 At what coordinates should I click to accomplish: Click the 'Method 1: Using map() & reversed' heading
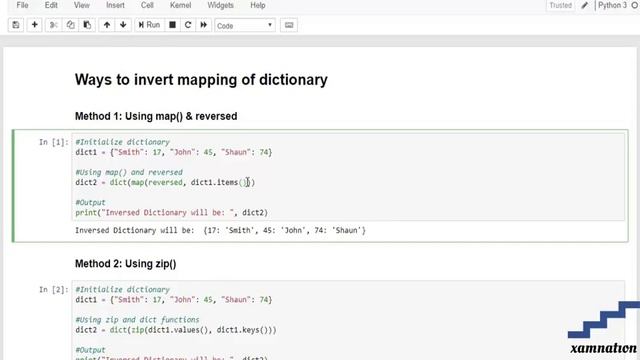[x=156, y=116]
